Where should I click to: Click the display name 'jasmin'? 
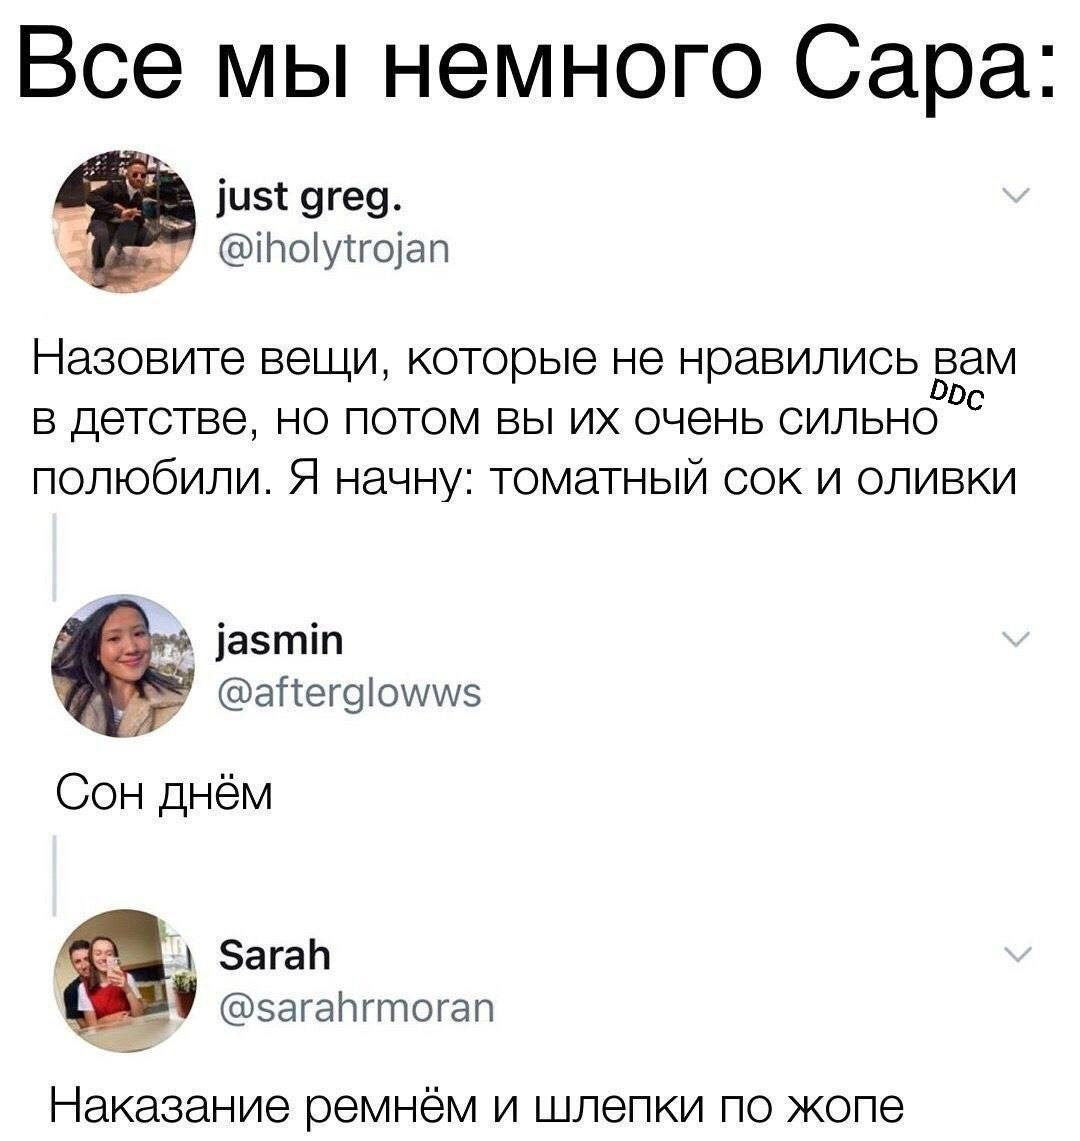pos(280,641)
